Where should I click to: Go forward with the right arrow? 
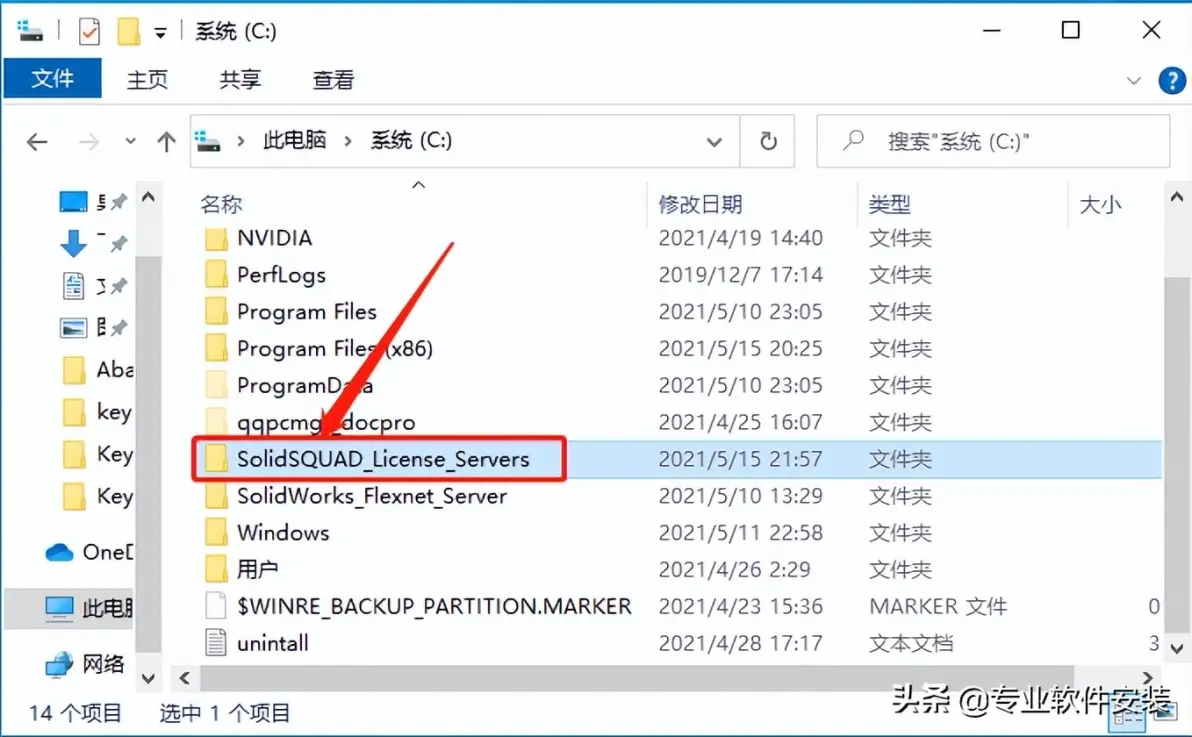click(x=89, y=141)
